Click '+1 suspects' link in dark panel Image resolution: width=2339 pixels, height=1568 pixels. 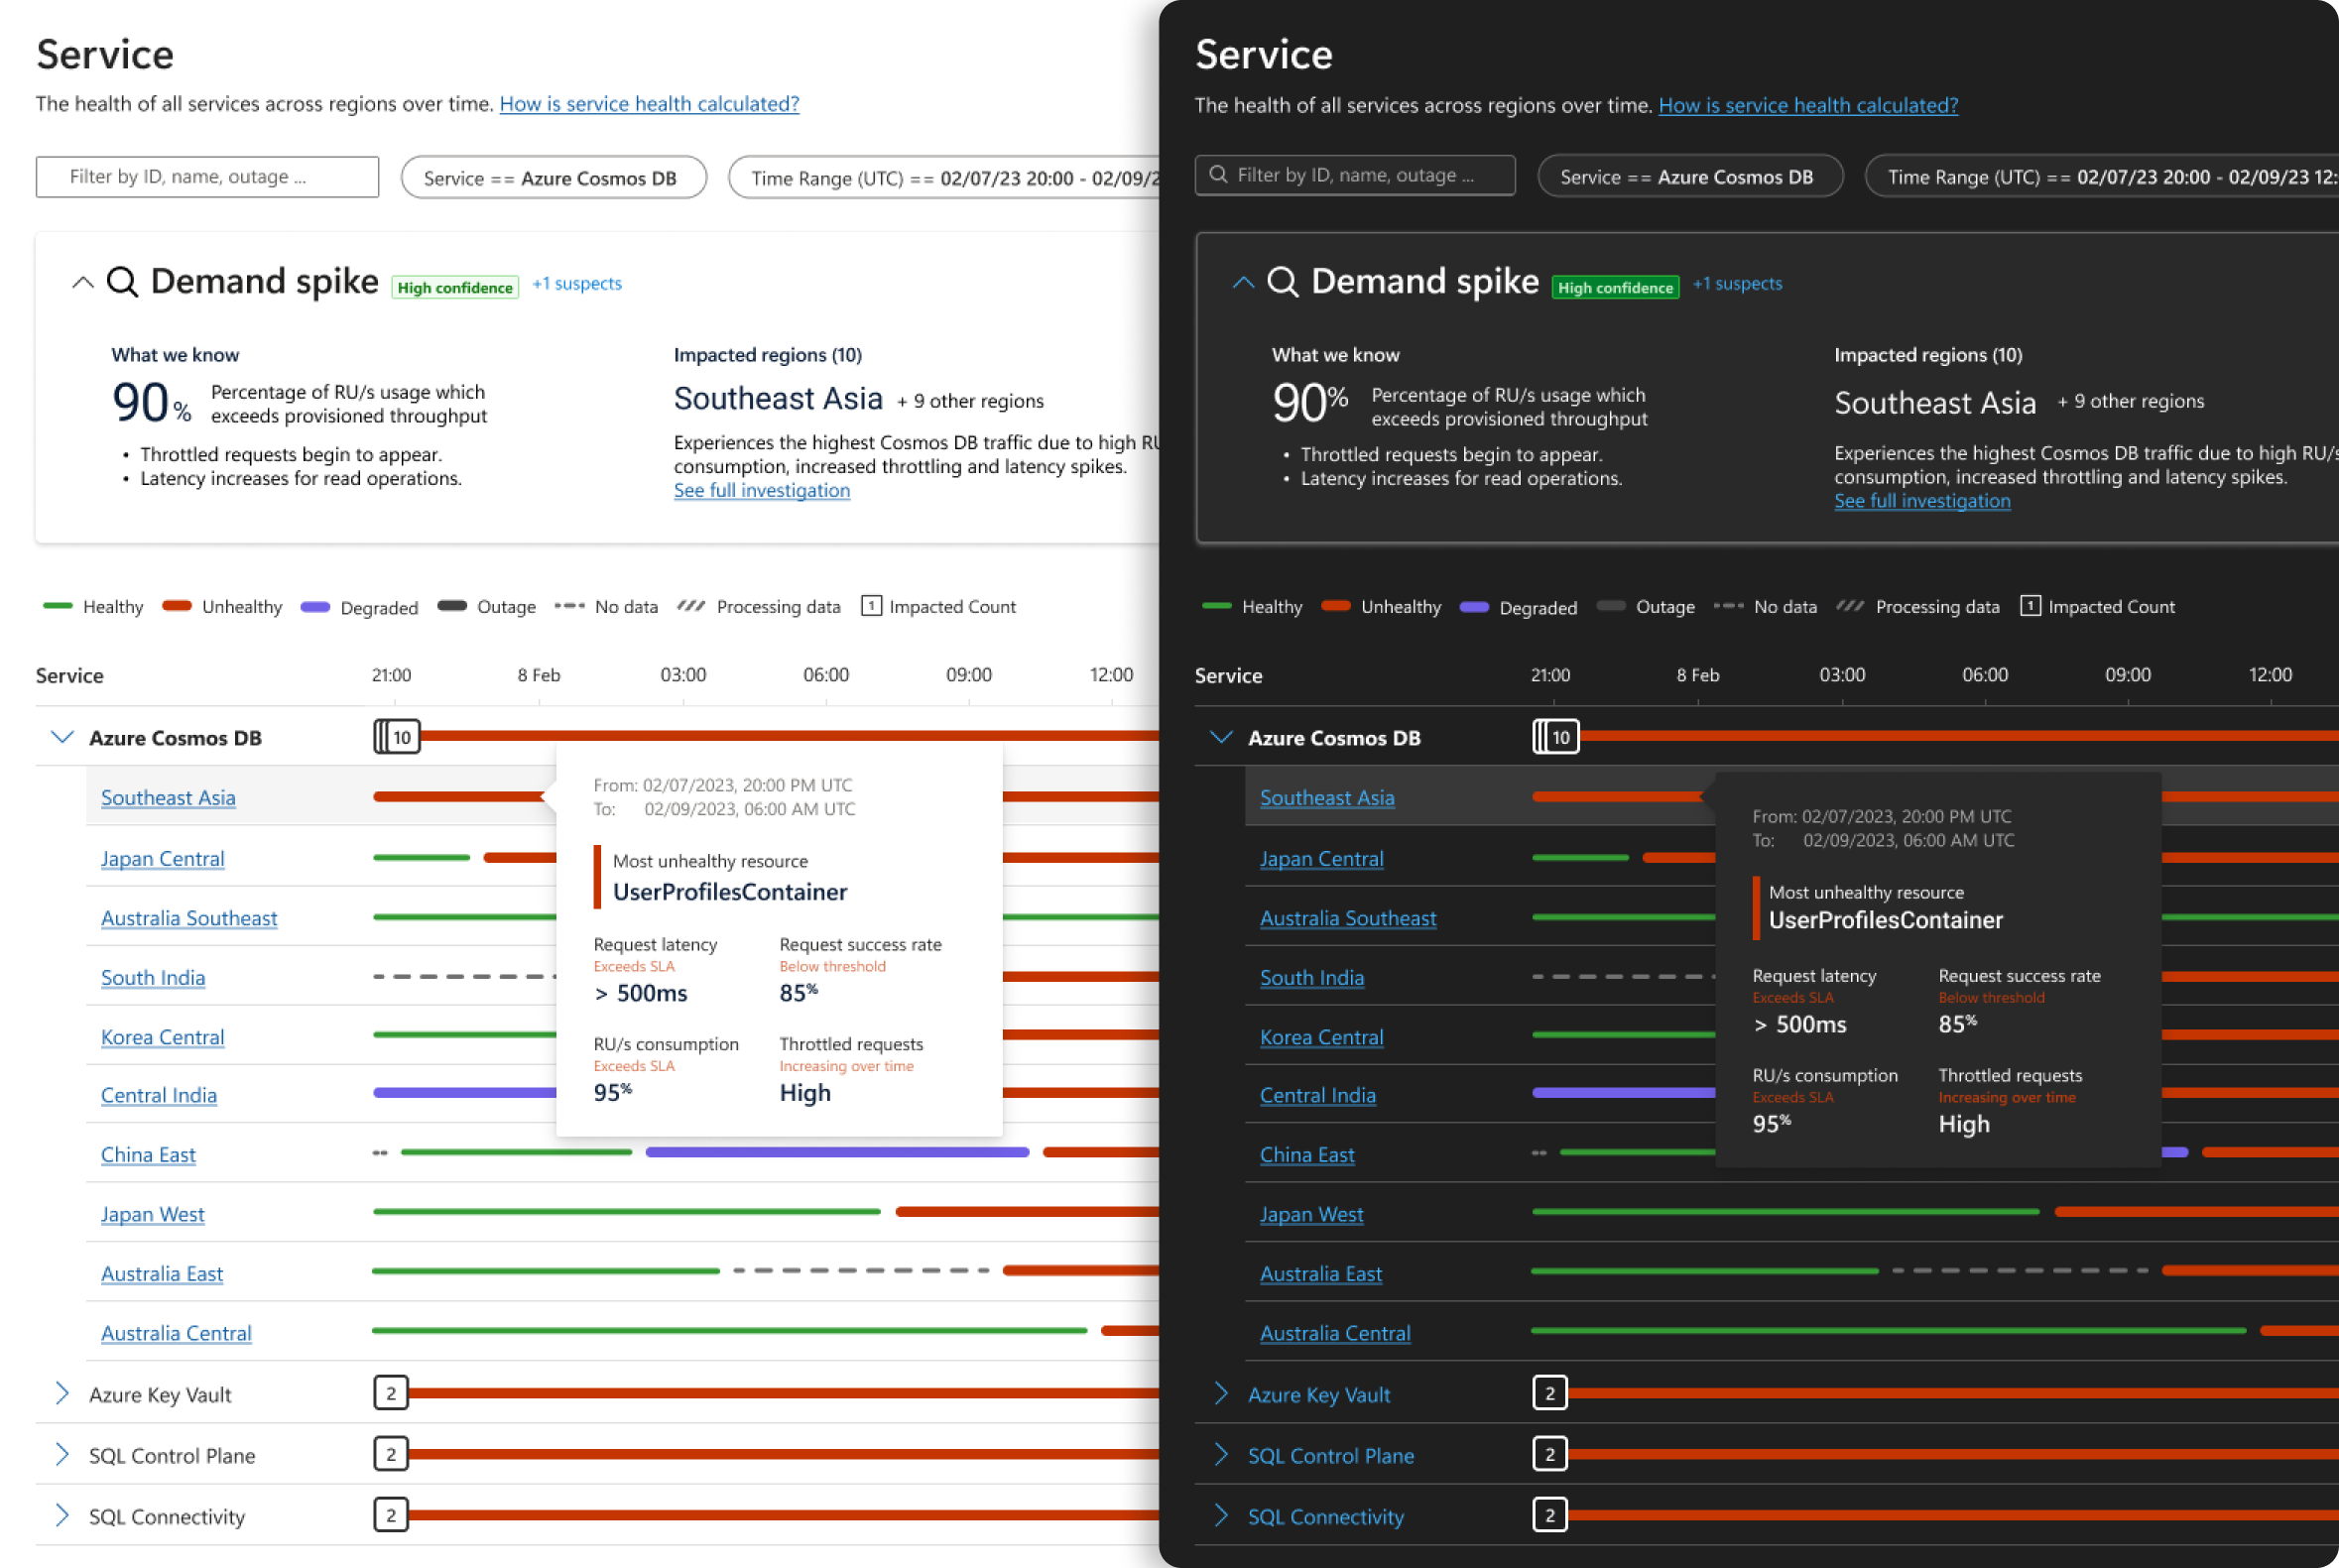pos(1737,284)
